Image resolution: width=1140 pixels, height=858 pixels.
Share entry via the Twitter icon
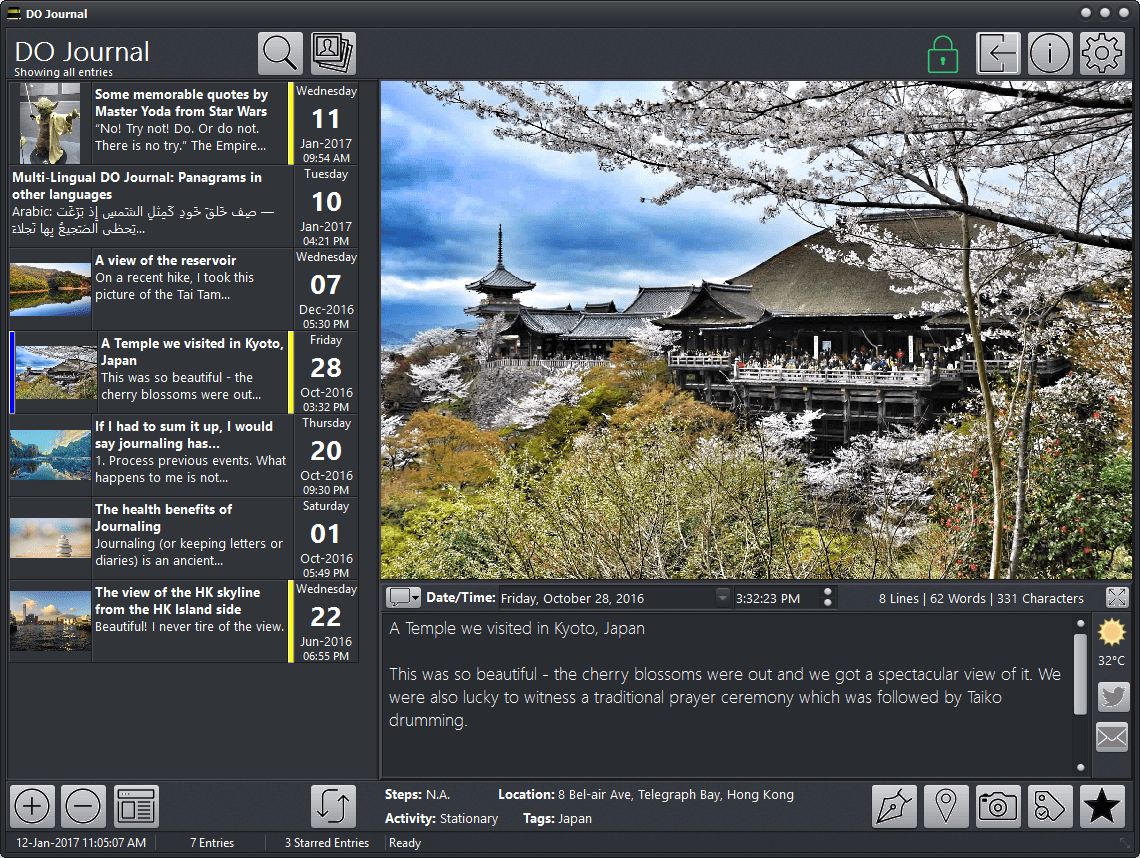click(1113, 697)
